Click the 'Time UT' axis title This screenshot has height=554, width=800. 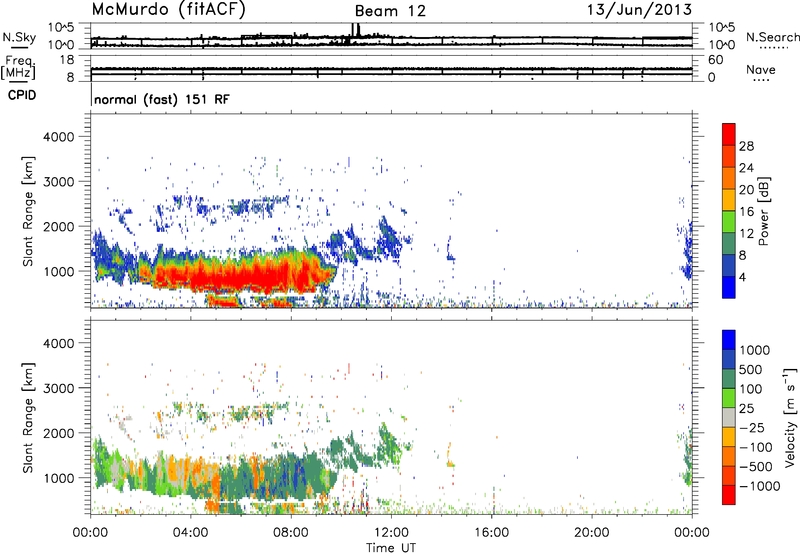point(391,548)
